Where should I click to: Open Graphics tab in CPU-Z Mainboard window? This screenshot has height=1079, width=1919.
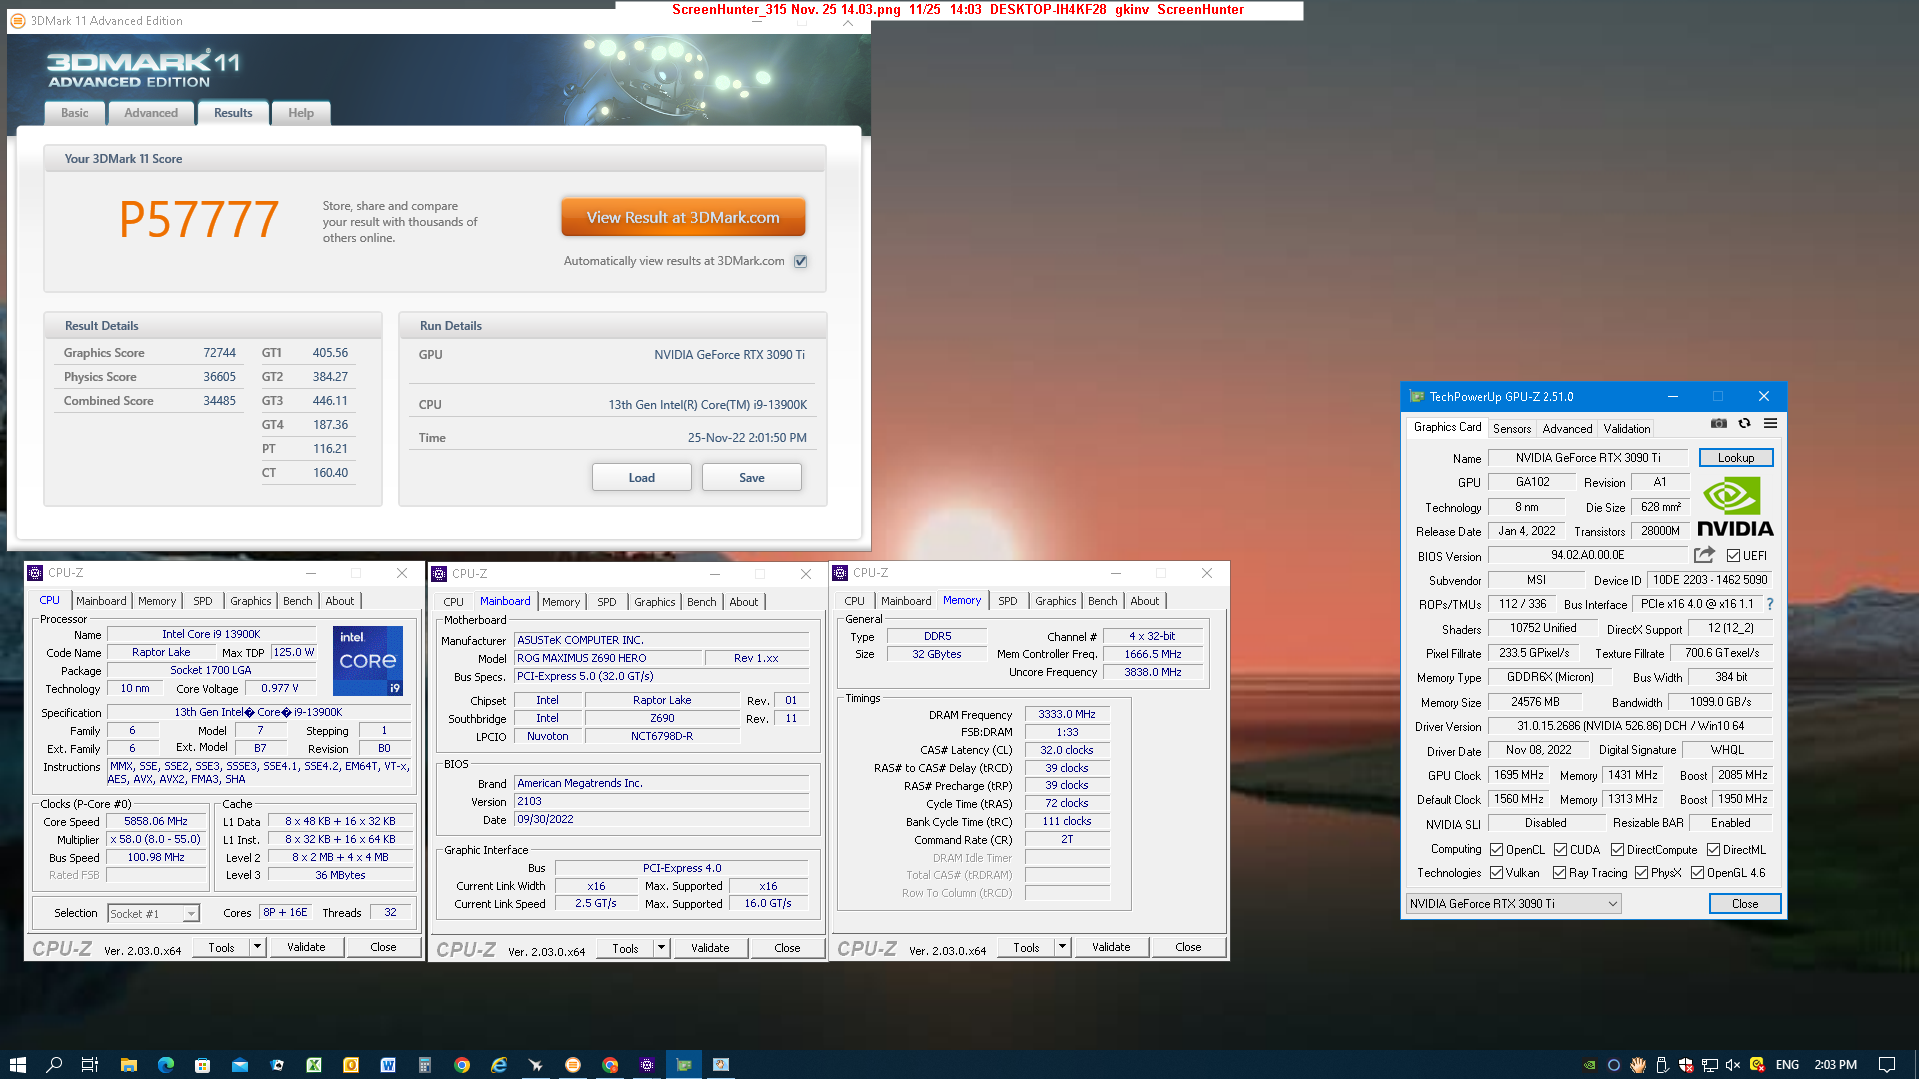click(655, 602)
